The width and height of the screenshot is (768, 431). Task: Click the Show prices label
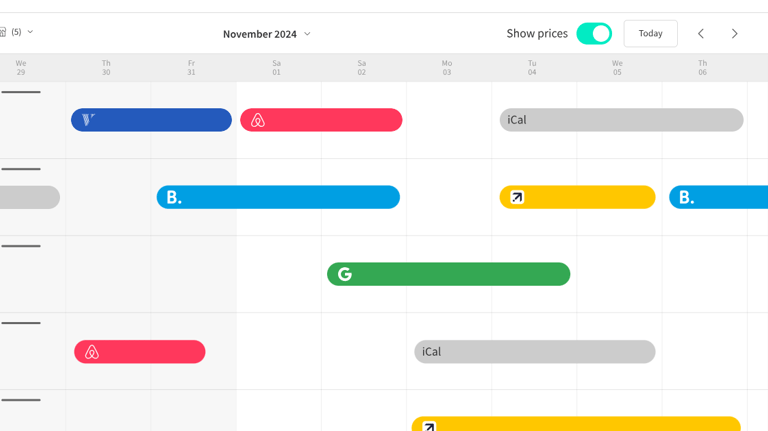(537, 34)
